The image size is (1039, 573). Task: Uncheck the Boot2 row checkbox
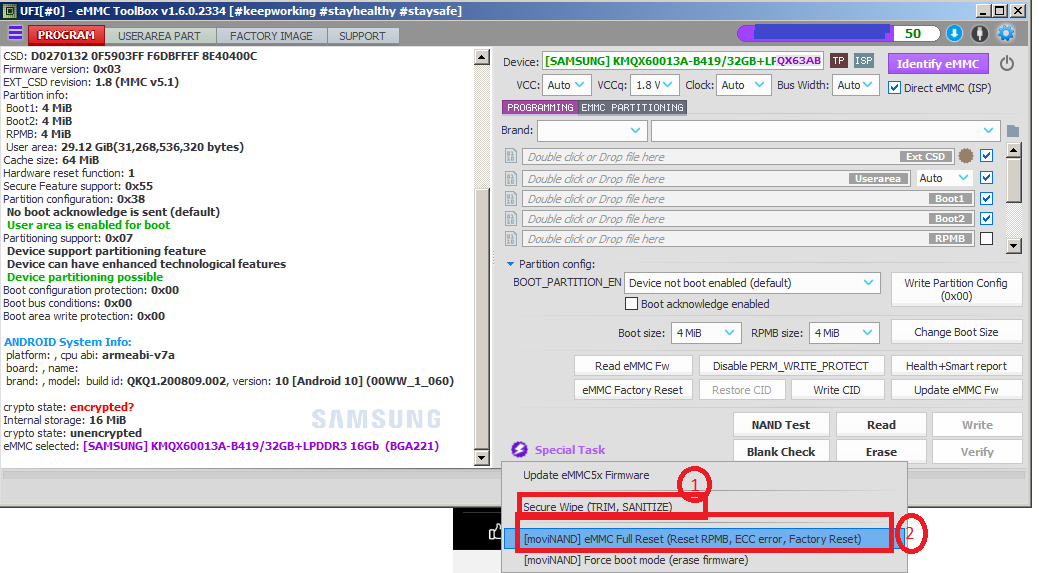987,218
